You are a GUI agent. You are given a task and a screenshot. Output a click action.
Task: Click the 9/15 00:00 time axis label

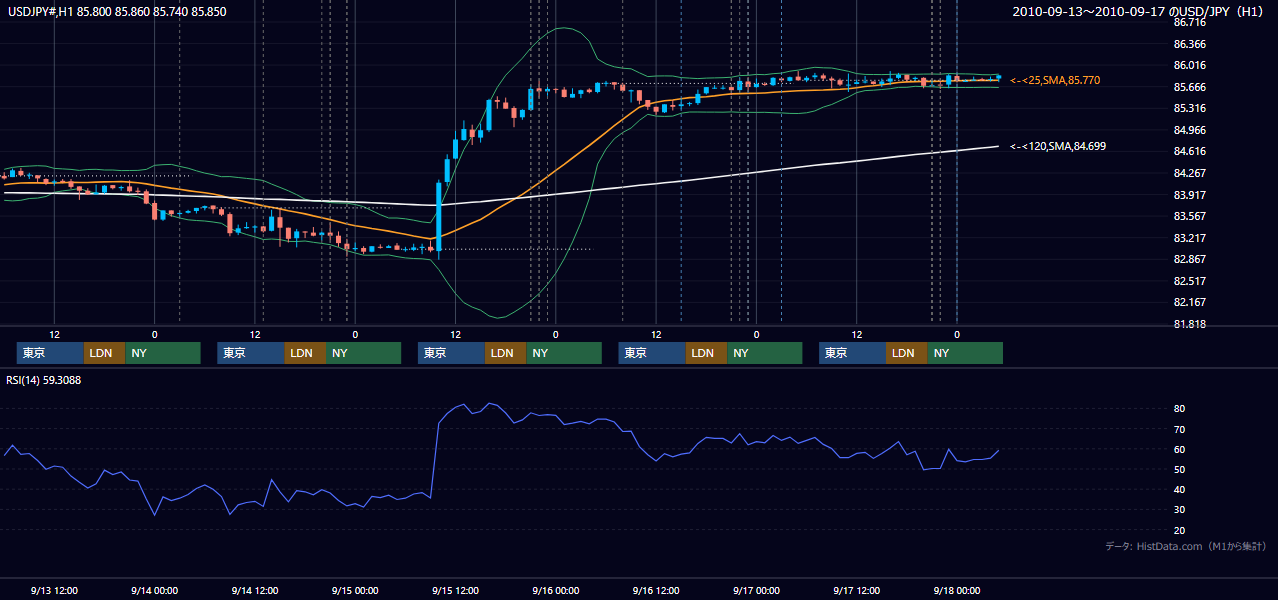pos(355,590)
